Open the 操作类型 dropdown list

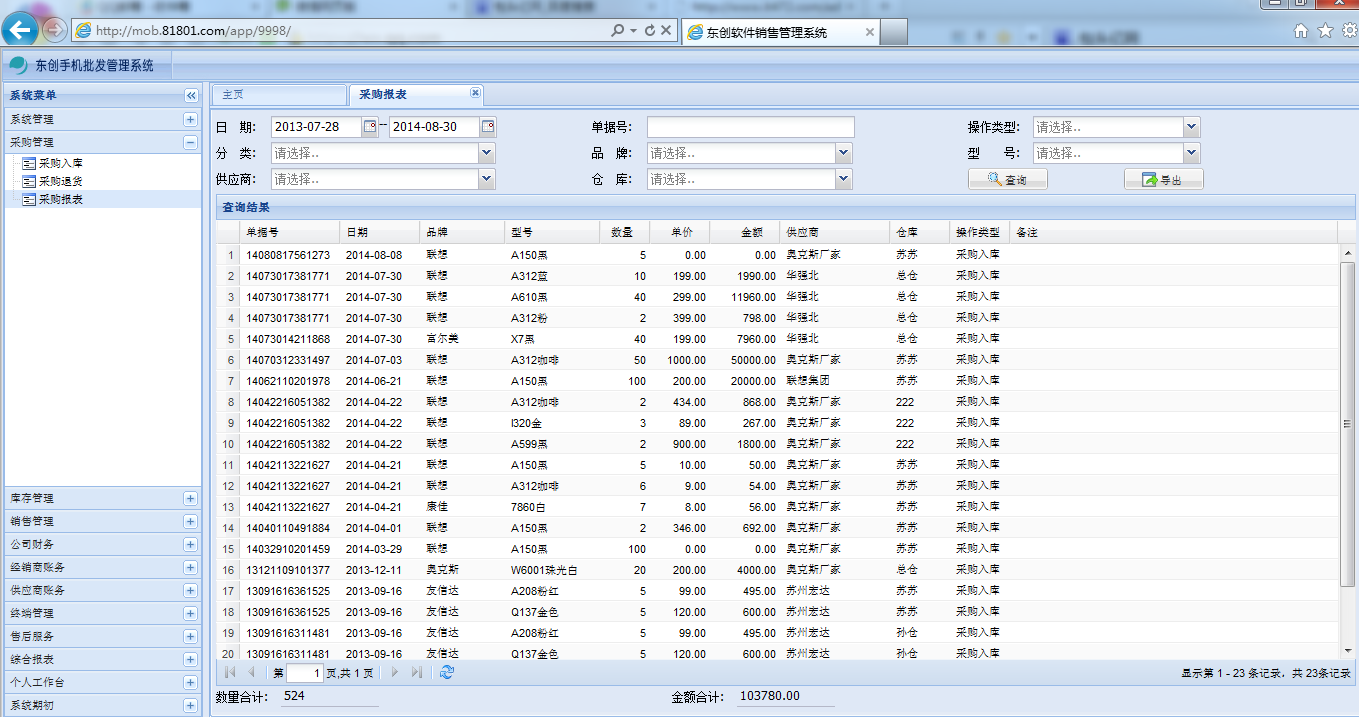point(1191,127)
